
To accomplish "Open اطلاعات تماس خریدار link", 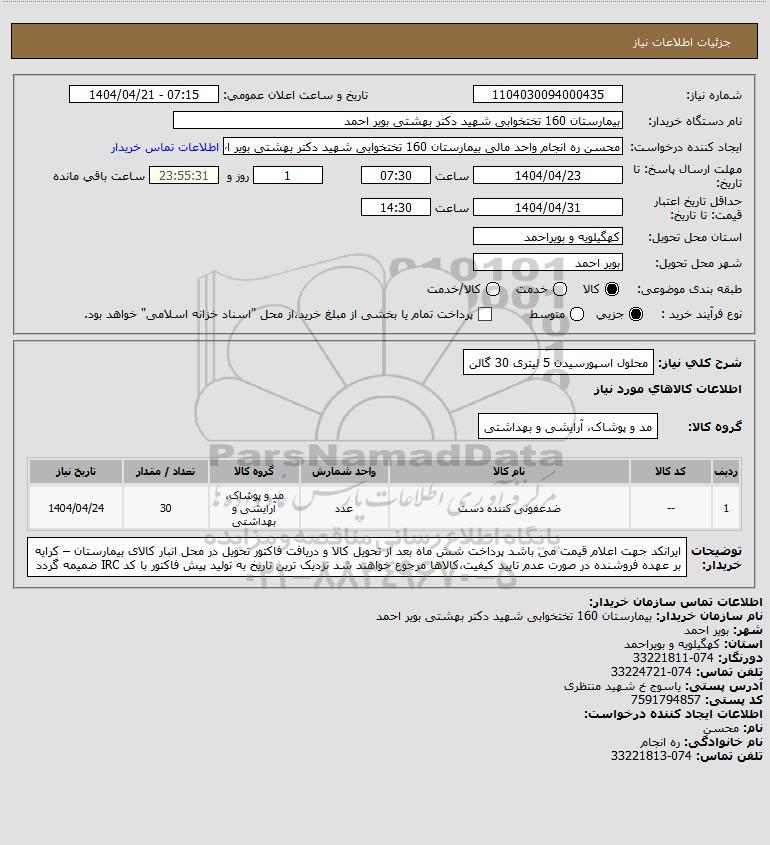I will click(x=165, y=147).
